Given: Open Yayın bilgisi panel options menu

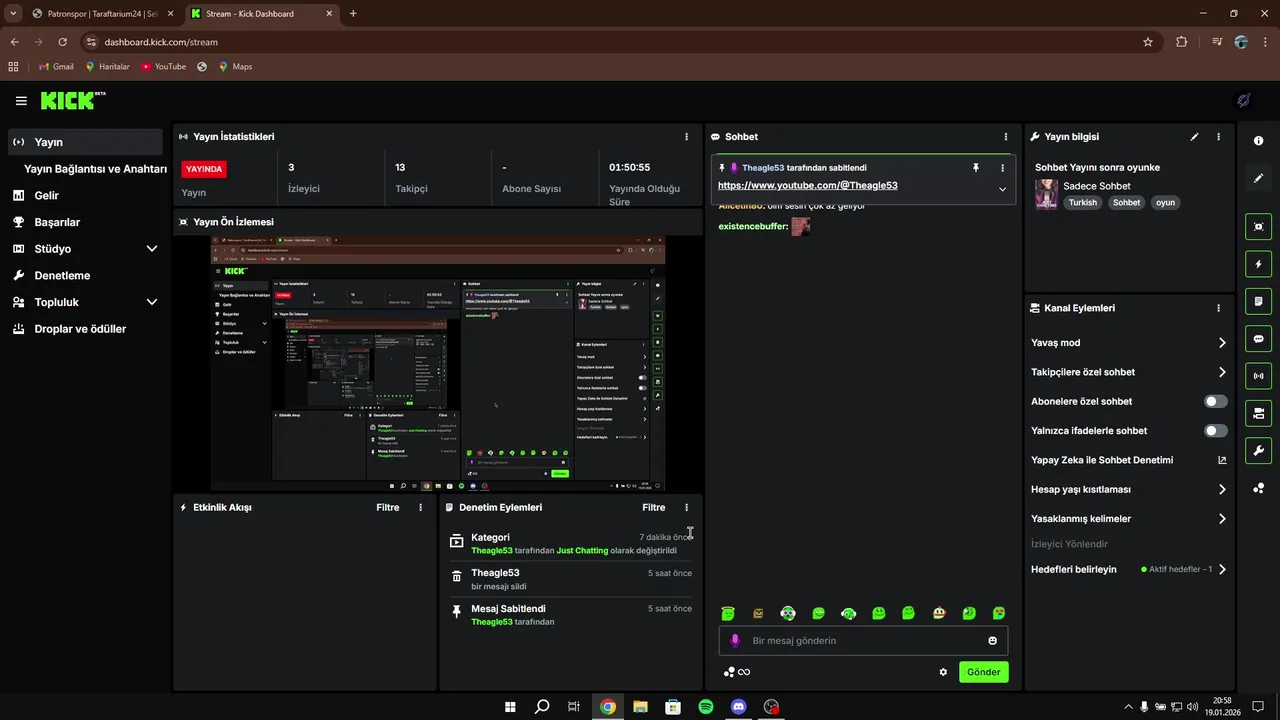Looking at the screenshot, I should click(x=1218, y=137).
